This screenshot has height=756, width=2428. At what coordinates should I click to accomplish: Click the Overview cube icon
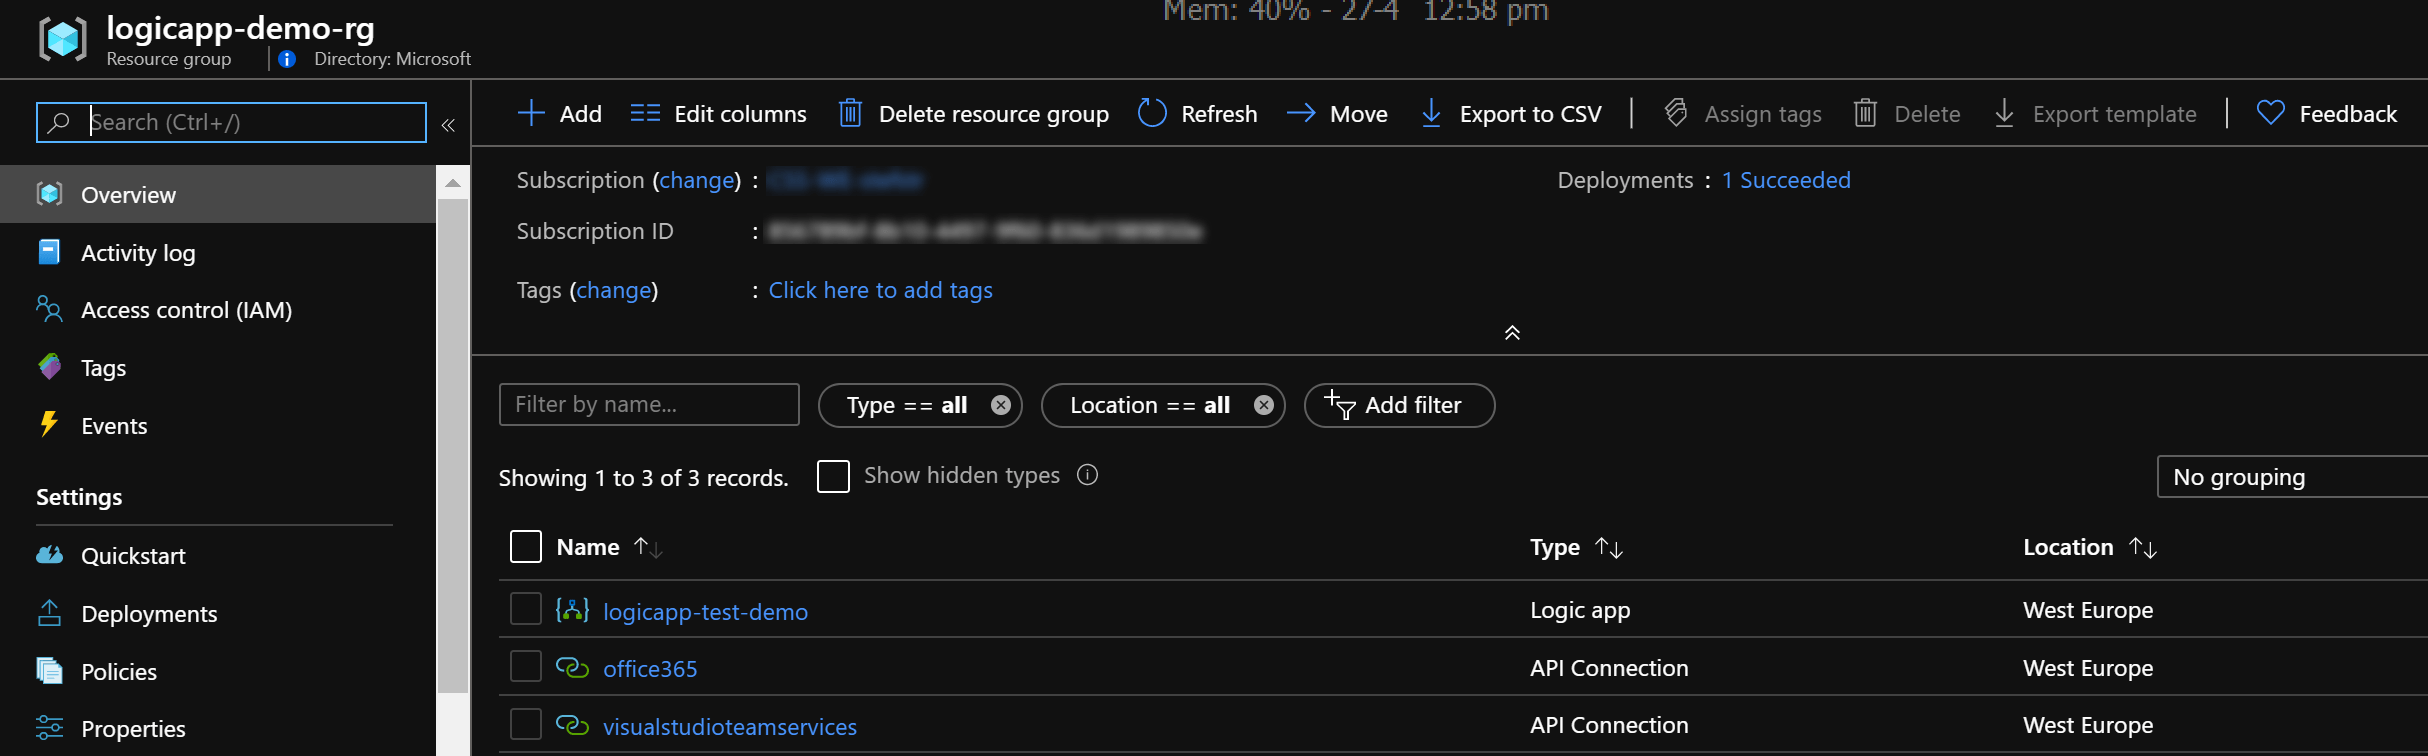pos(50,193)
